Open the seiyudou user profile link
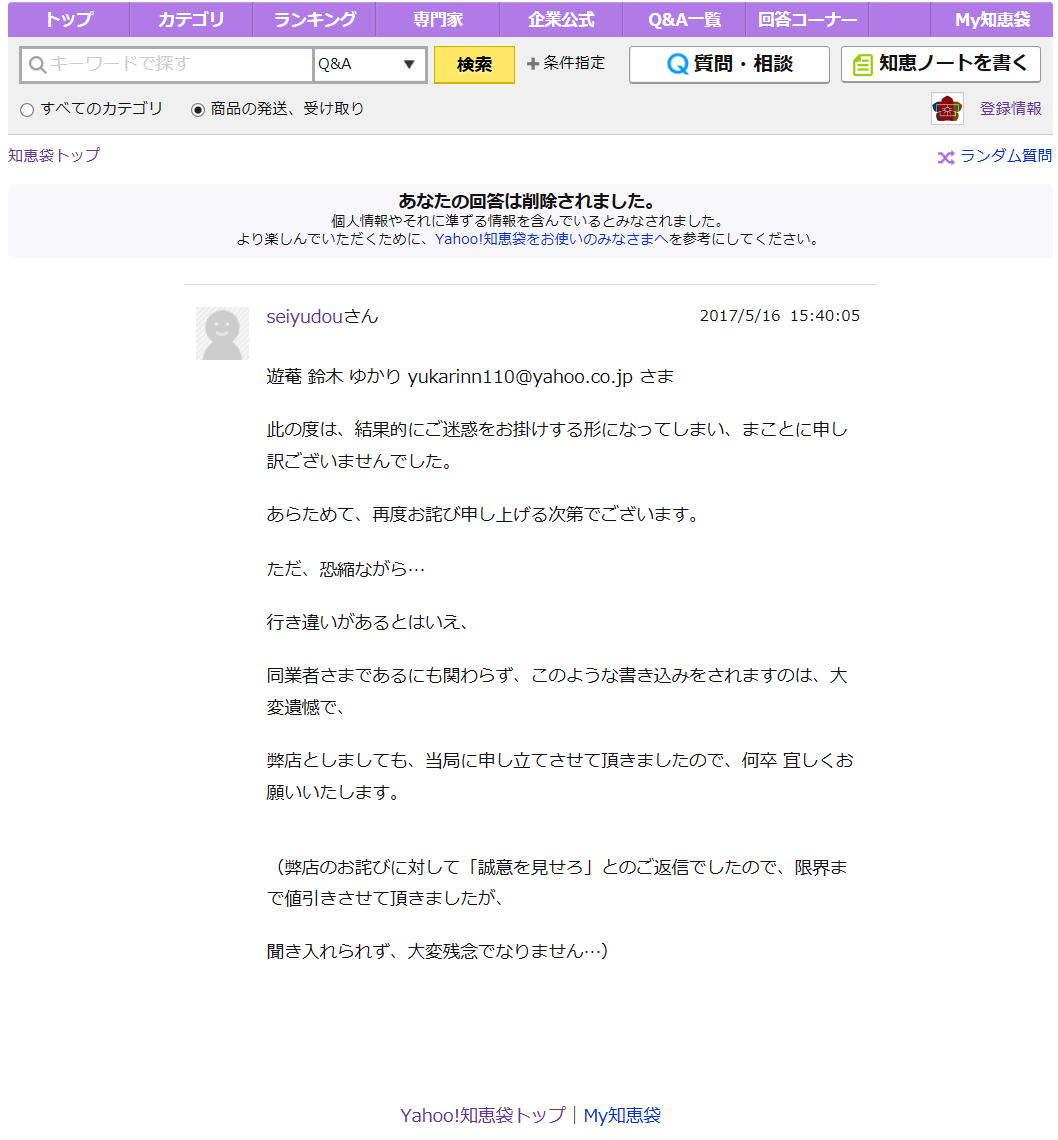 304,316
